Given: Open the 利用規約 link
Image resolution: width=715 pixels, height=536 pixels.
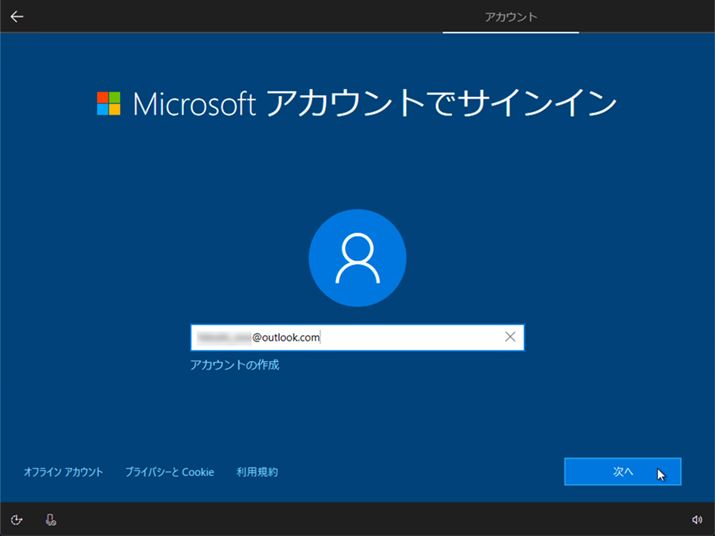Looking at the screenshot, I should click(257, 472).
